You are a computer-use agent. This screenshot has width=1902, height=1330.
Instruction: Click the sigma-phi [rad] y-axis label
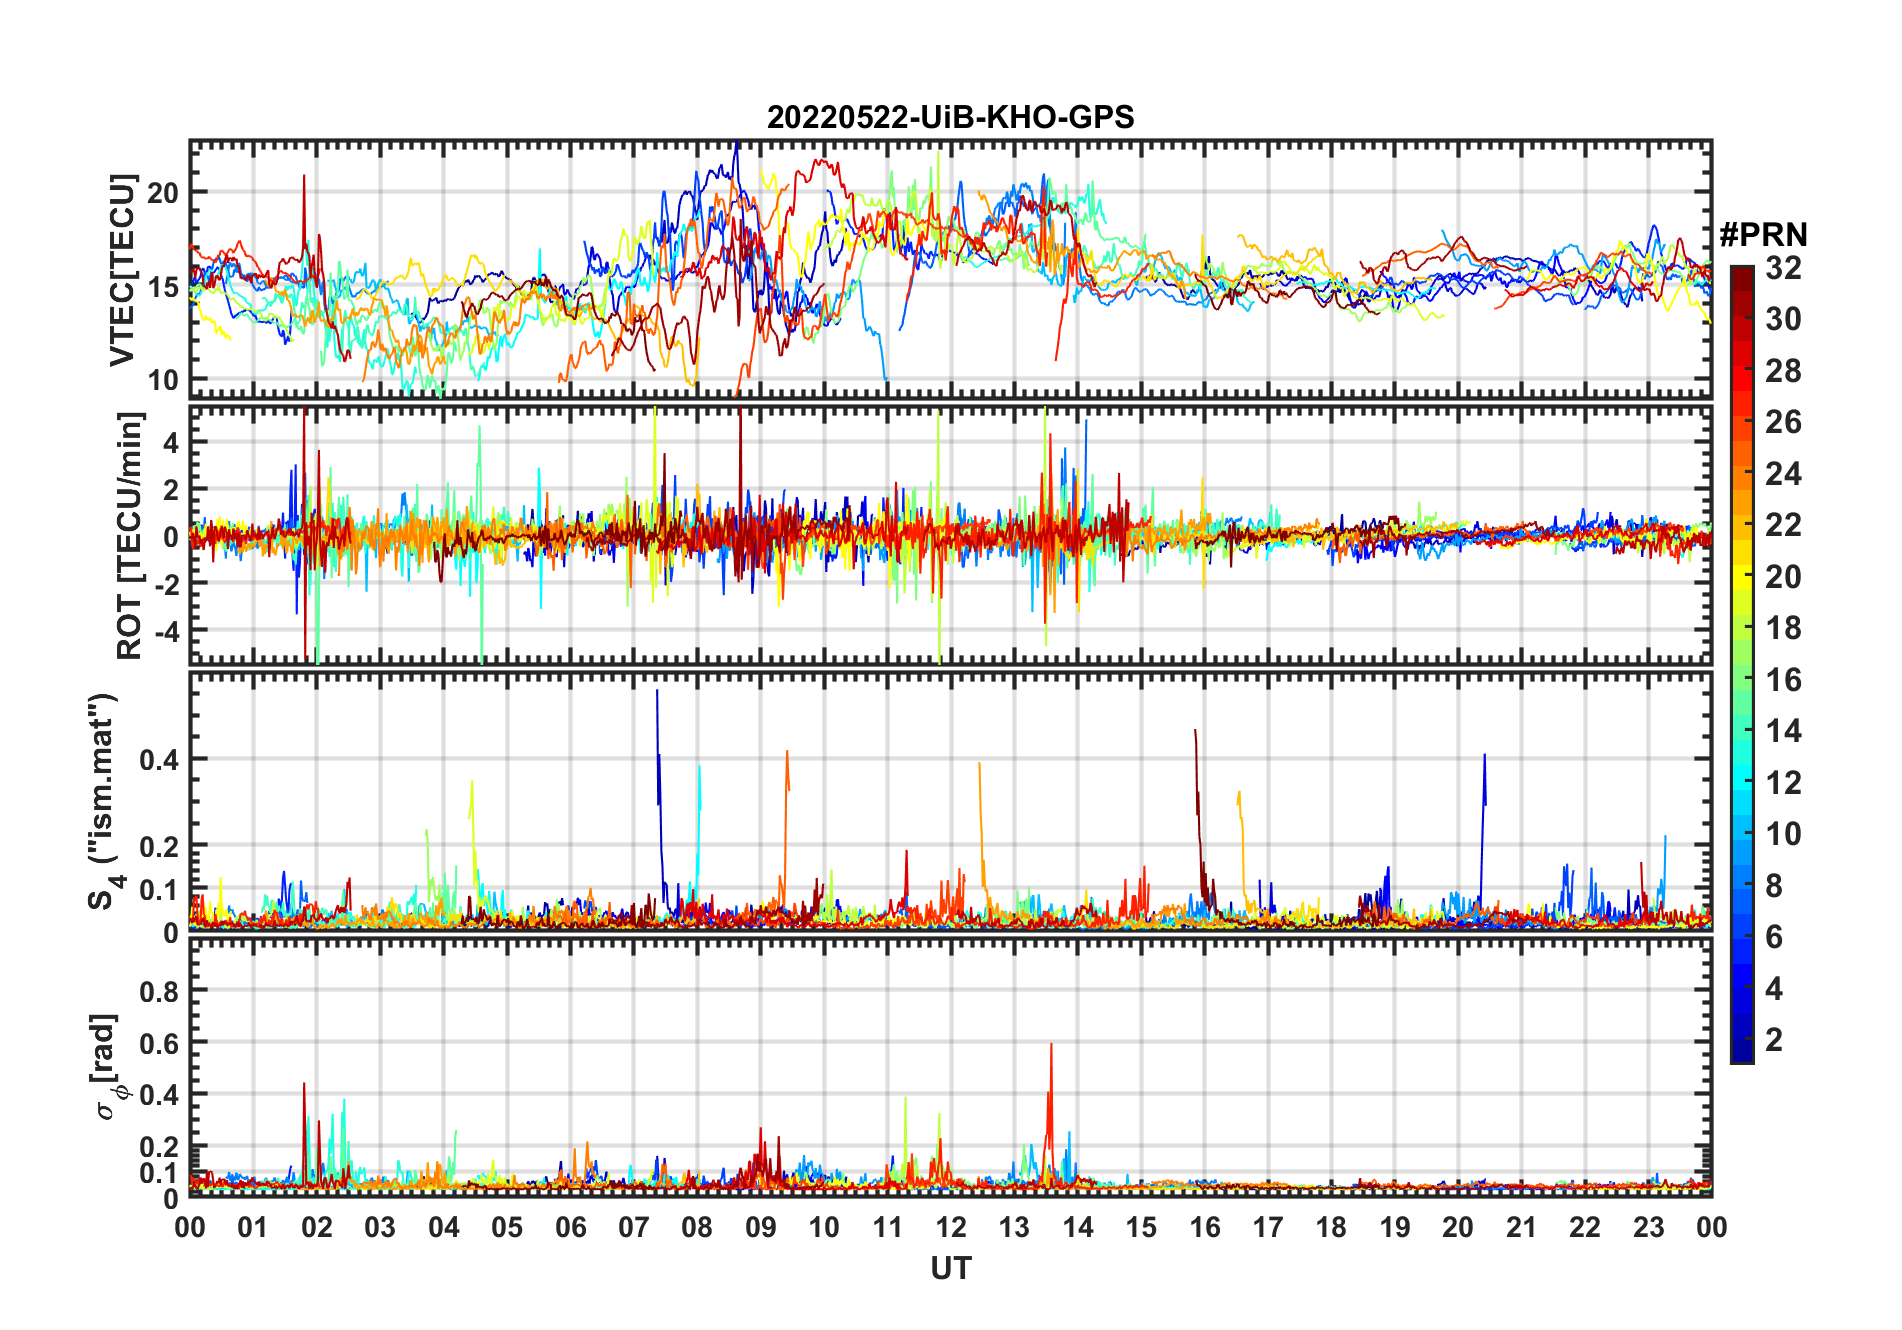108,1067
